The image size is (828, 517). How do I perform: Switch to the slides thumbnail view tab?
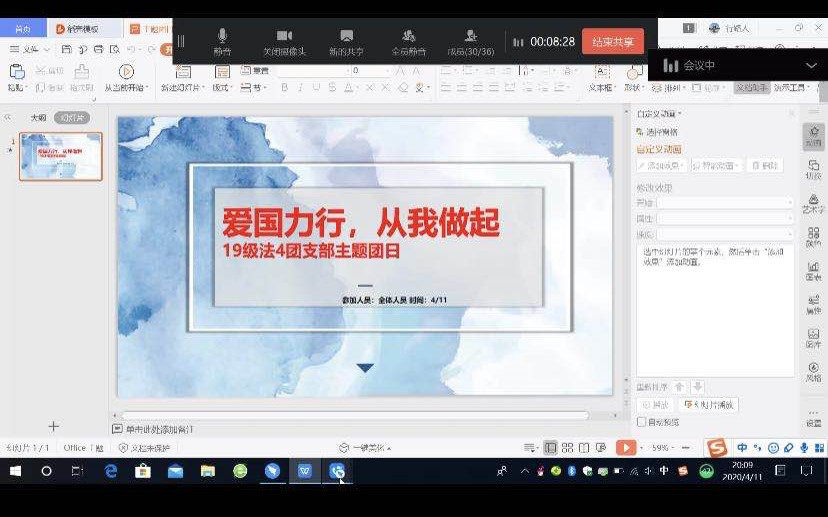coord(72,118)
